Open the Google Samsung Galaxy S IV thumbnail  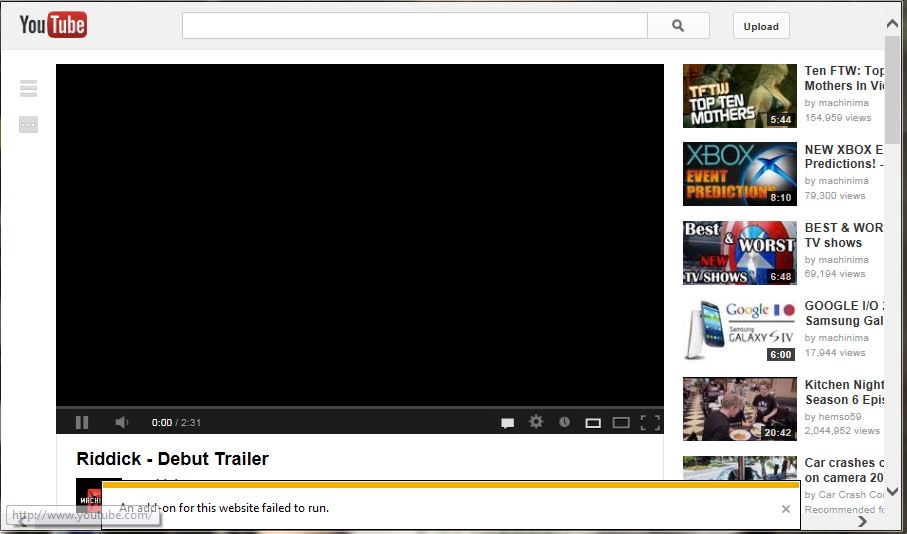pos(740,330)
